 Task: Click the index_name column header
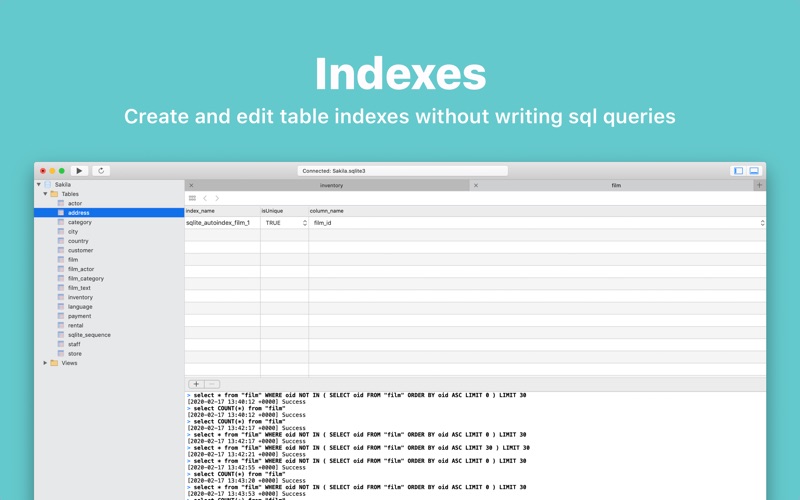[x=222, y=211]
